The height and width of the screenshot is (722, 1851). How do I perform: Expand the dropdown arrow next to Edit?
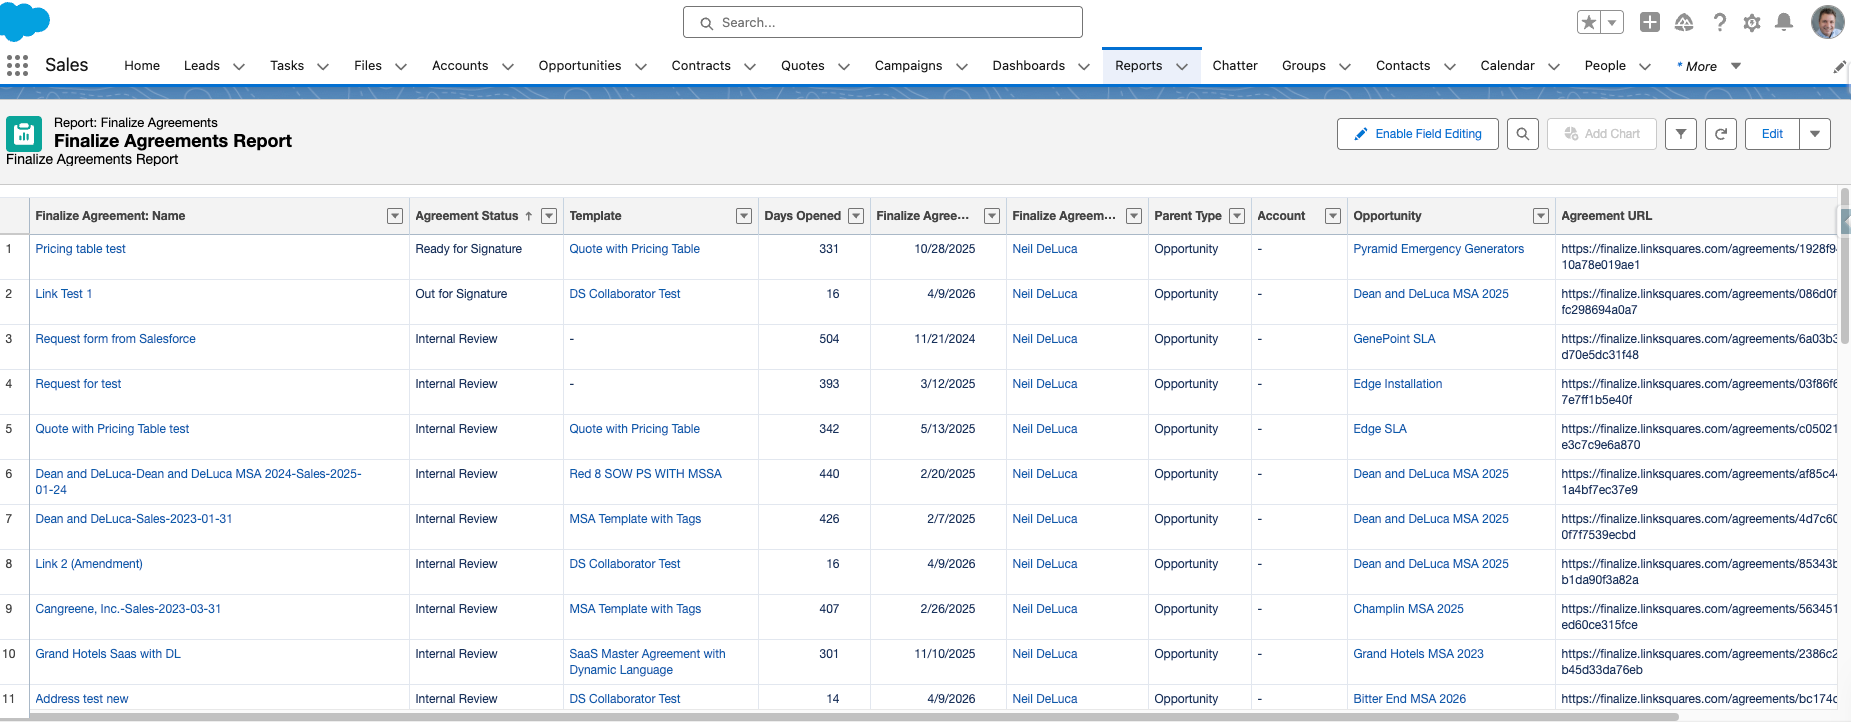point(1814,134)
